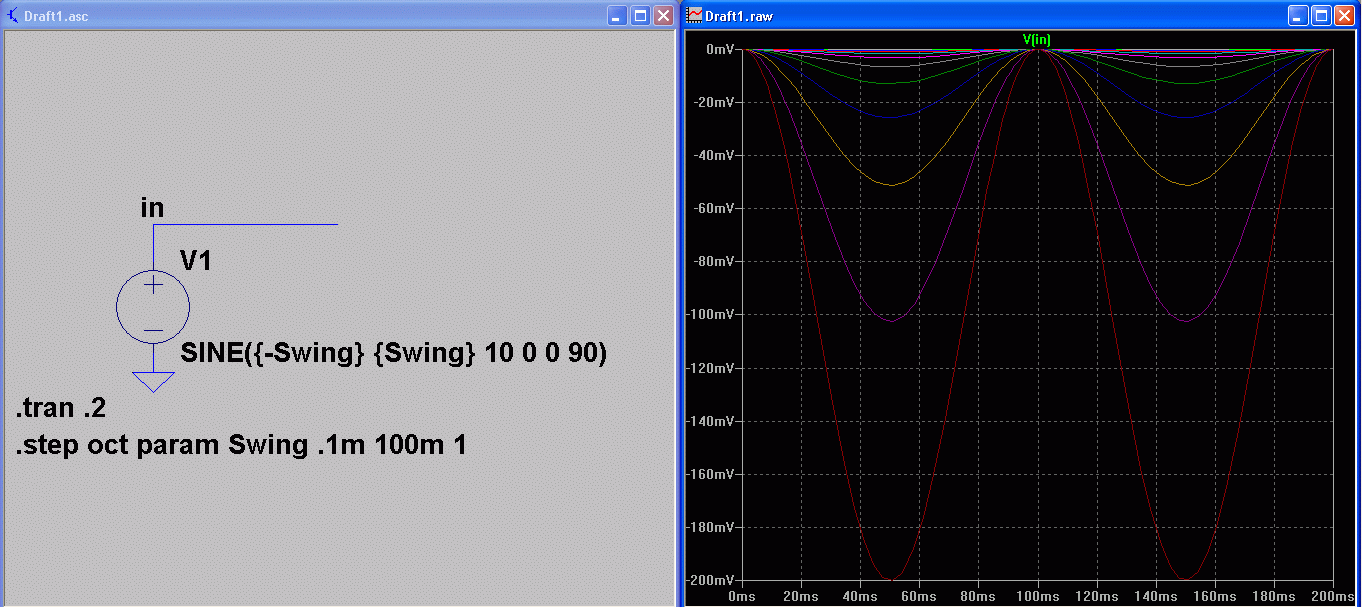Click the V(in) trace label
Viewport: 1362px width, 607px height.
click(1036, 39)
